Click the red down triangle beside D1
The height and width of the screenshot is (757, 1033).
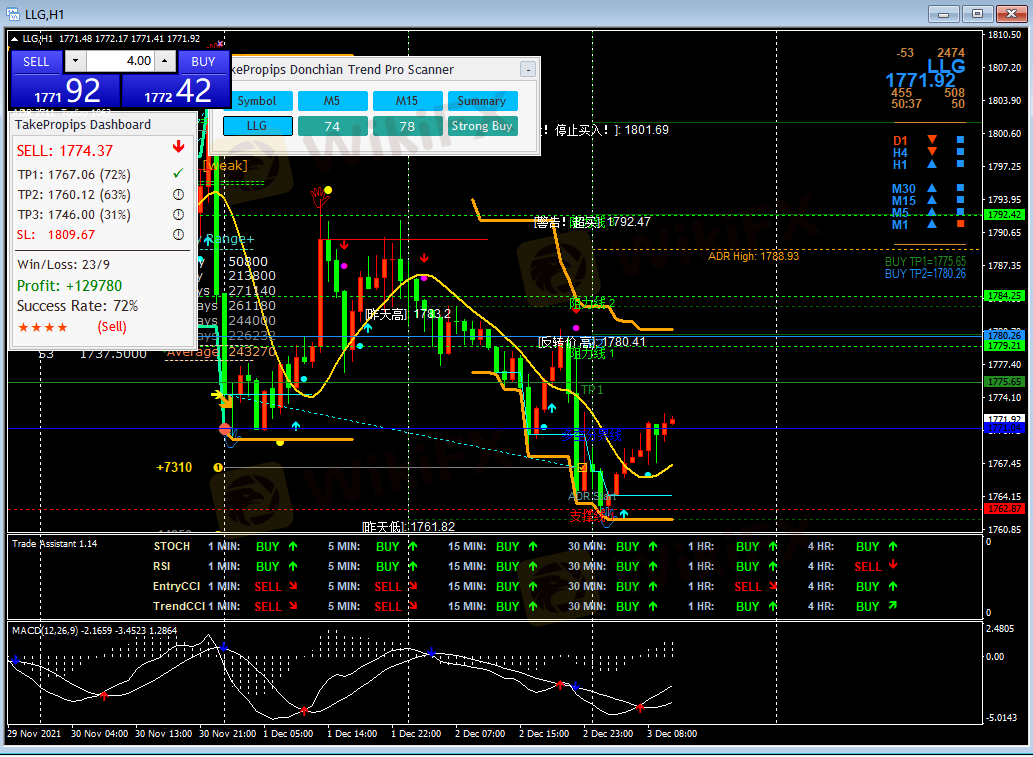coord(932,140)
